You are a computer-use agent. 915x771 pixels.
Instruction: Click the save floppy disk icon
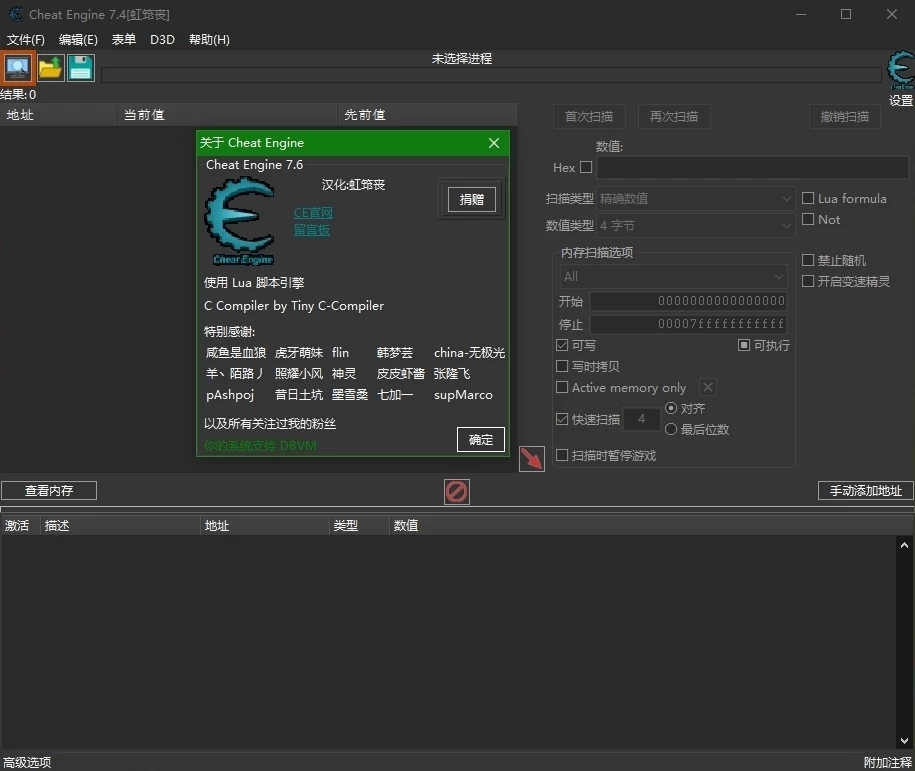(81, 68)
